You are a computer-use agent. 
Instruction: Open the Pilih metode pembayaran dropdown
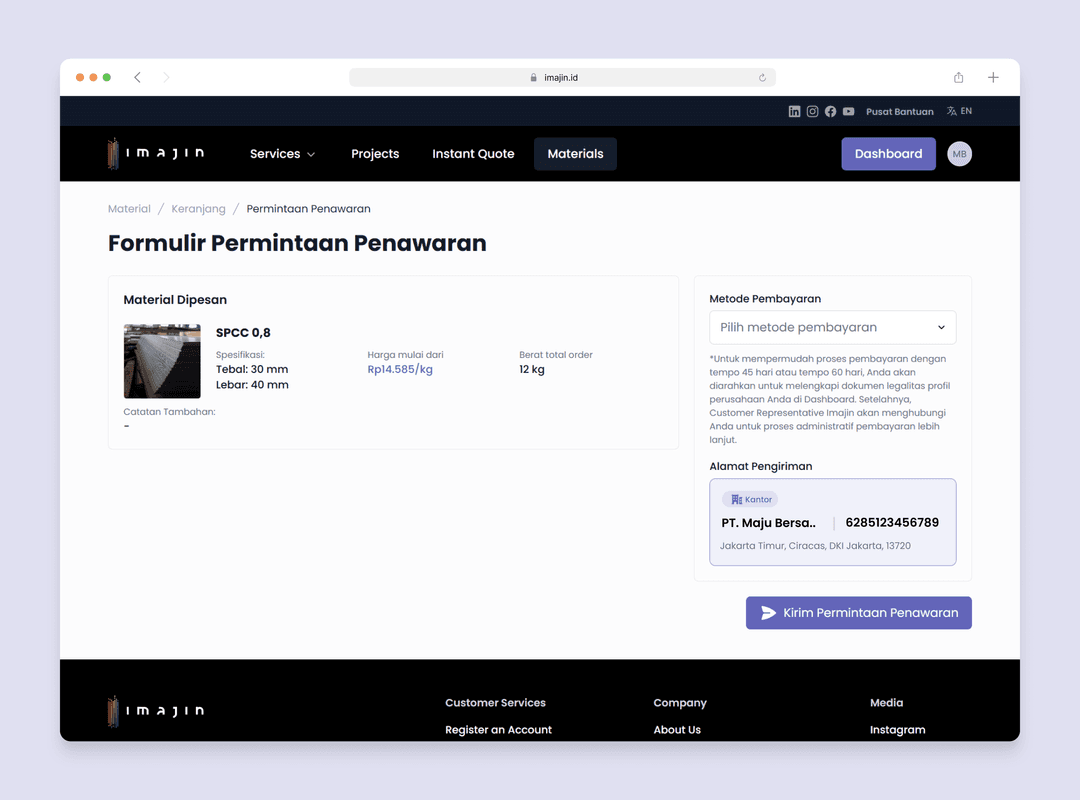coord(832,327)
